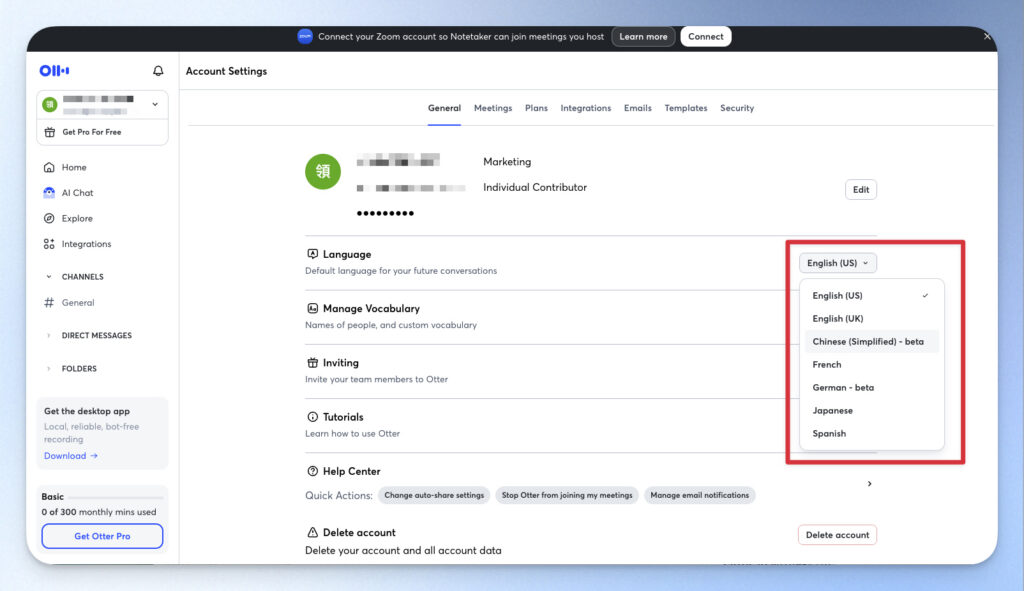Image resolution: width=1024 pixels, height=591 pixels.
Task: Click Change auto-share settings chip
Action: [434, 496]
